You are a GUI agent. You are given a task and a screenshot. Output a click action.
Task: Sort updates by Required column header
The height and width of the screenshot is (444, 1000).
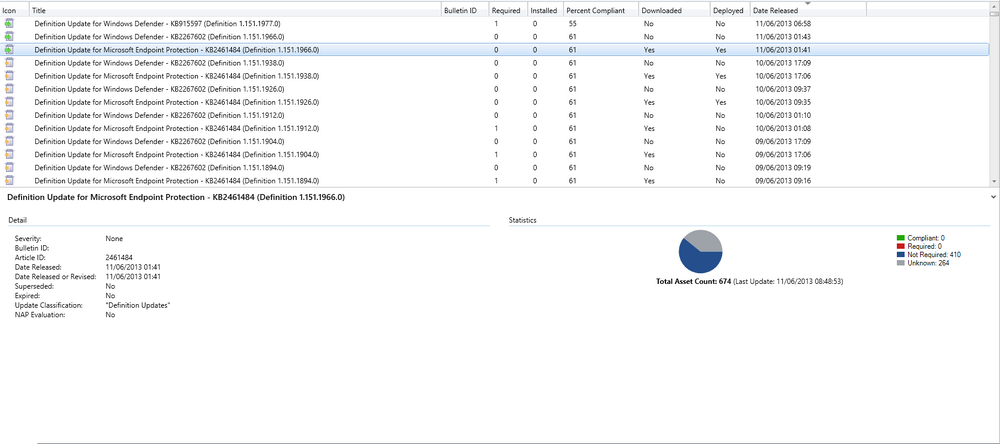[x=508, y=10]
